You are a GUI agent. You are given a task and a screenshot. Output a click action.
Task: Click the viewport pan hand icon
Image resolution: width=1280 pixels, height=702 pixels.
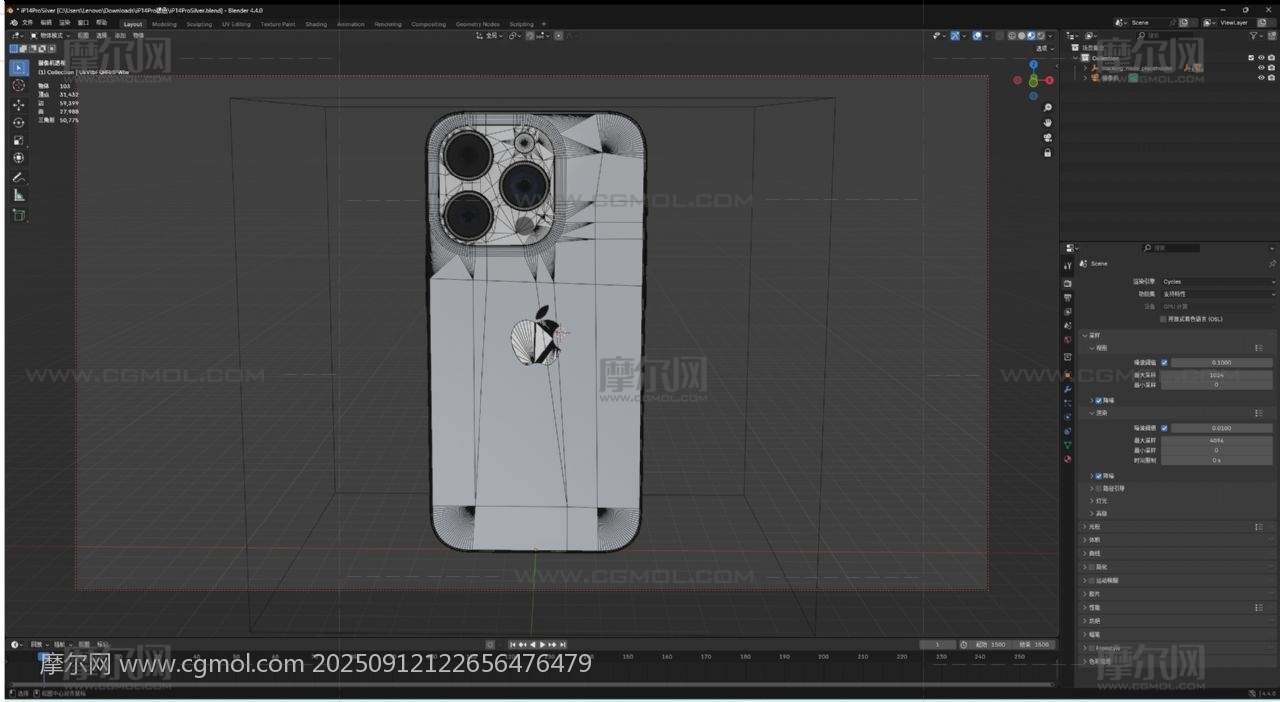point(1047,122)
